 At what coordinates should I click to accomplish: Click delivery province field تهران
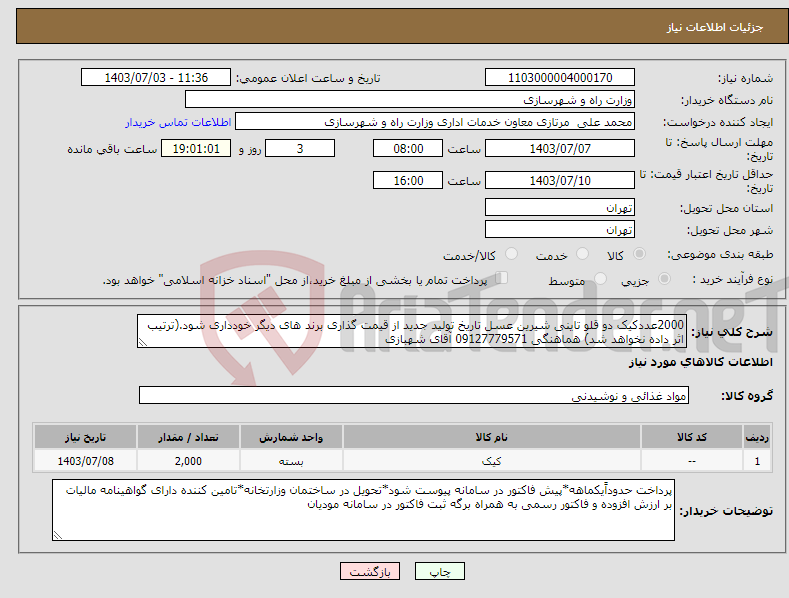click(x=560, y=207)
